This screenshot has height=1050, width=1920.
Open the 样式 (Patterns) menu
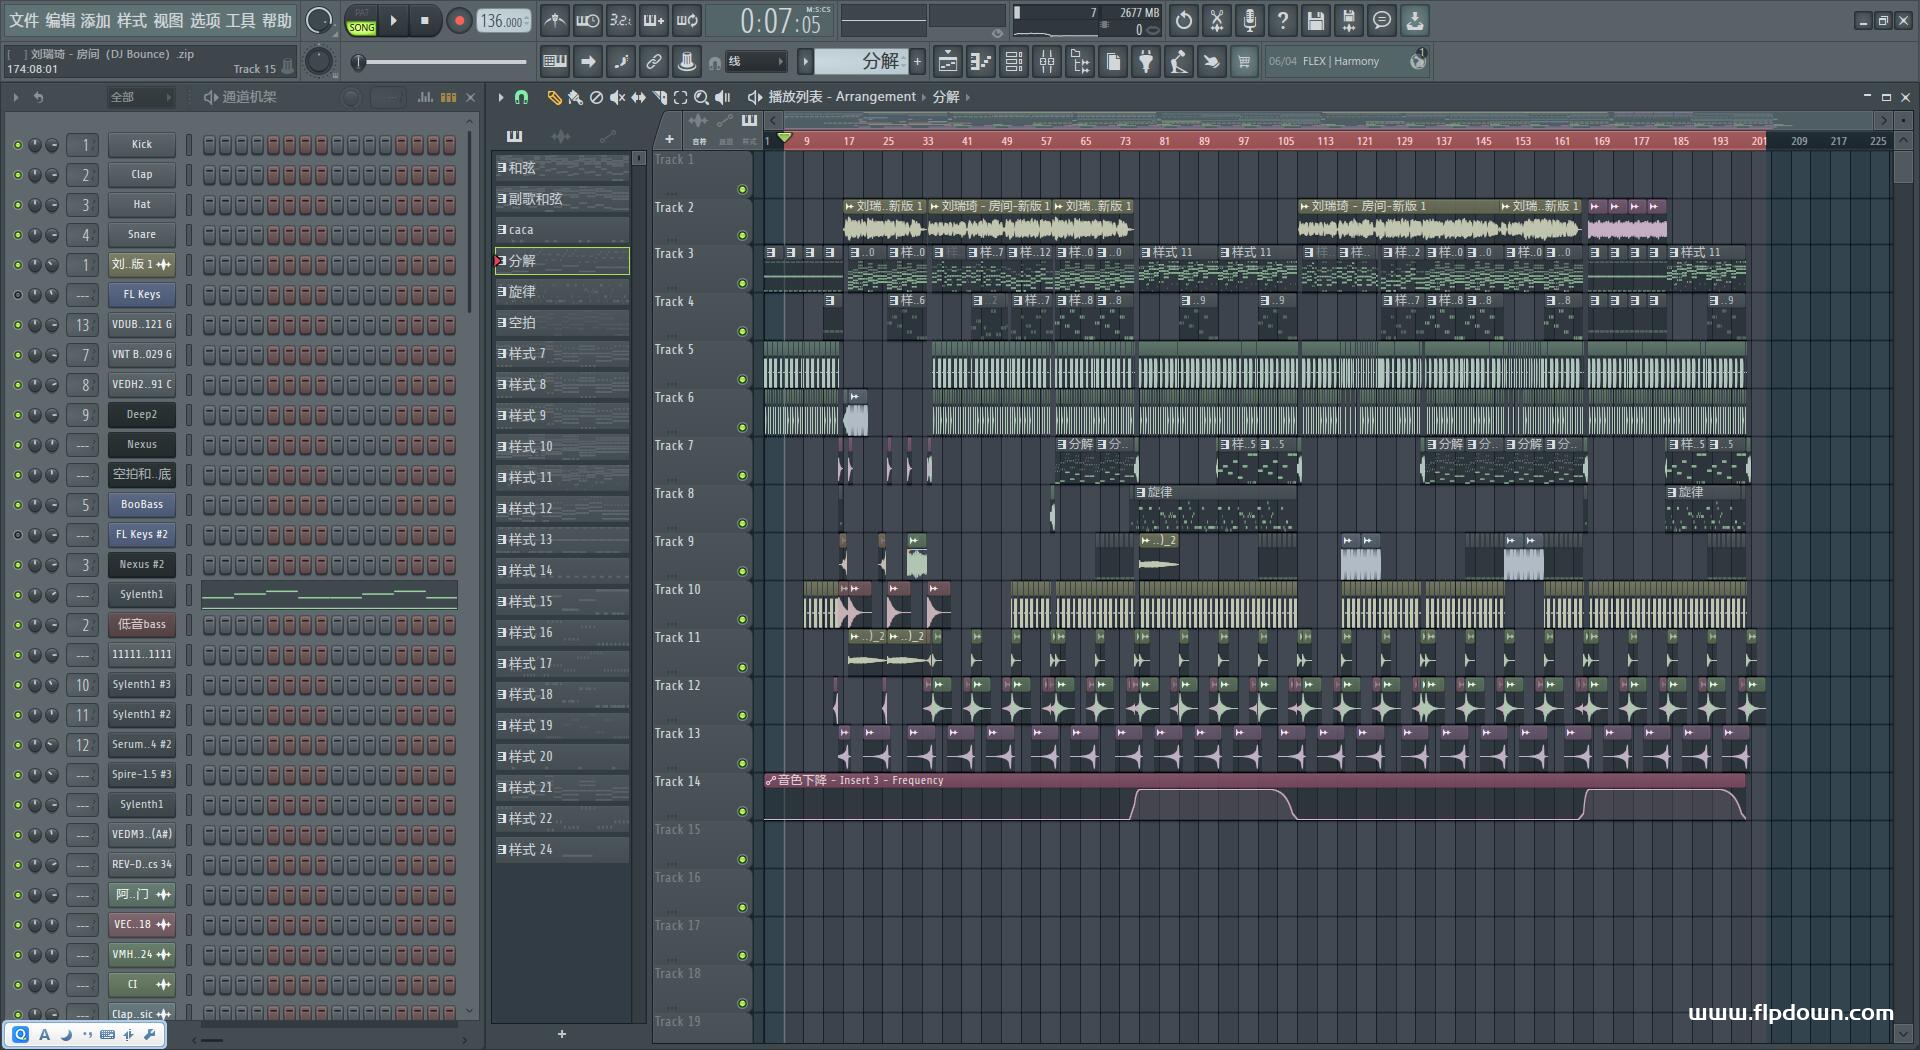click(x=132, y=20)
